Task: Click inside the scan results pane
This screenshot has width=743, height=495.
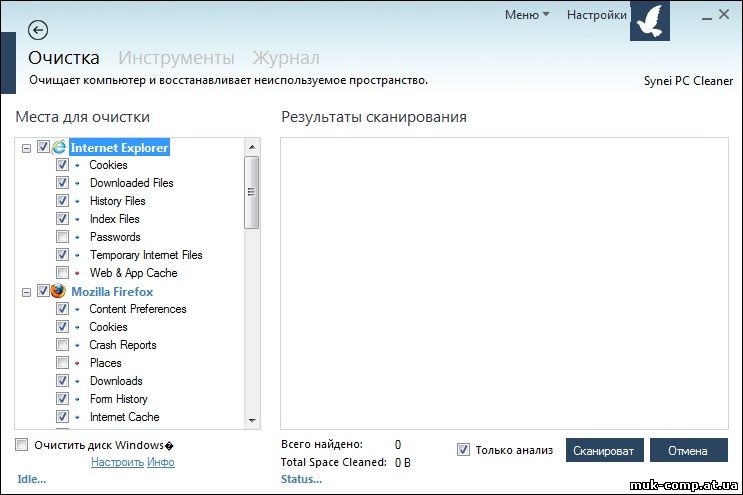Action: tap(504, 283)
